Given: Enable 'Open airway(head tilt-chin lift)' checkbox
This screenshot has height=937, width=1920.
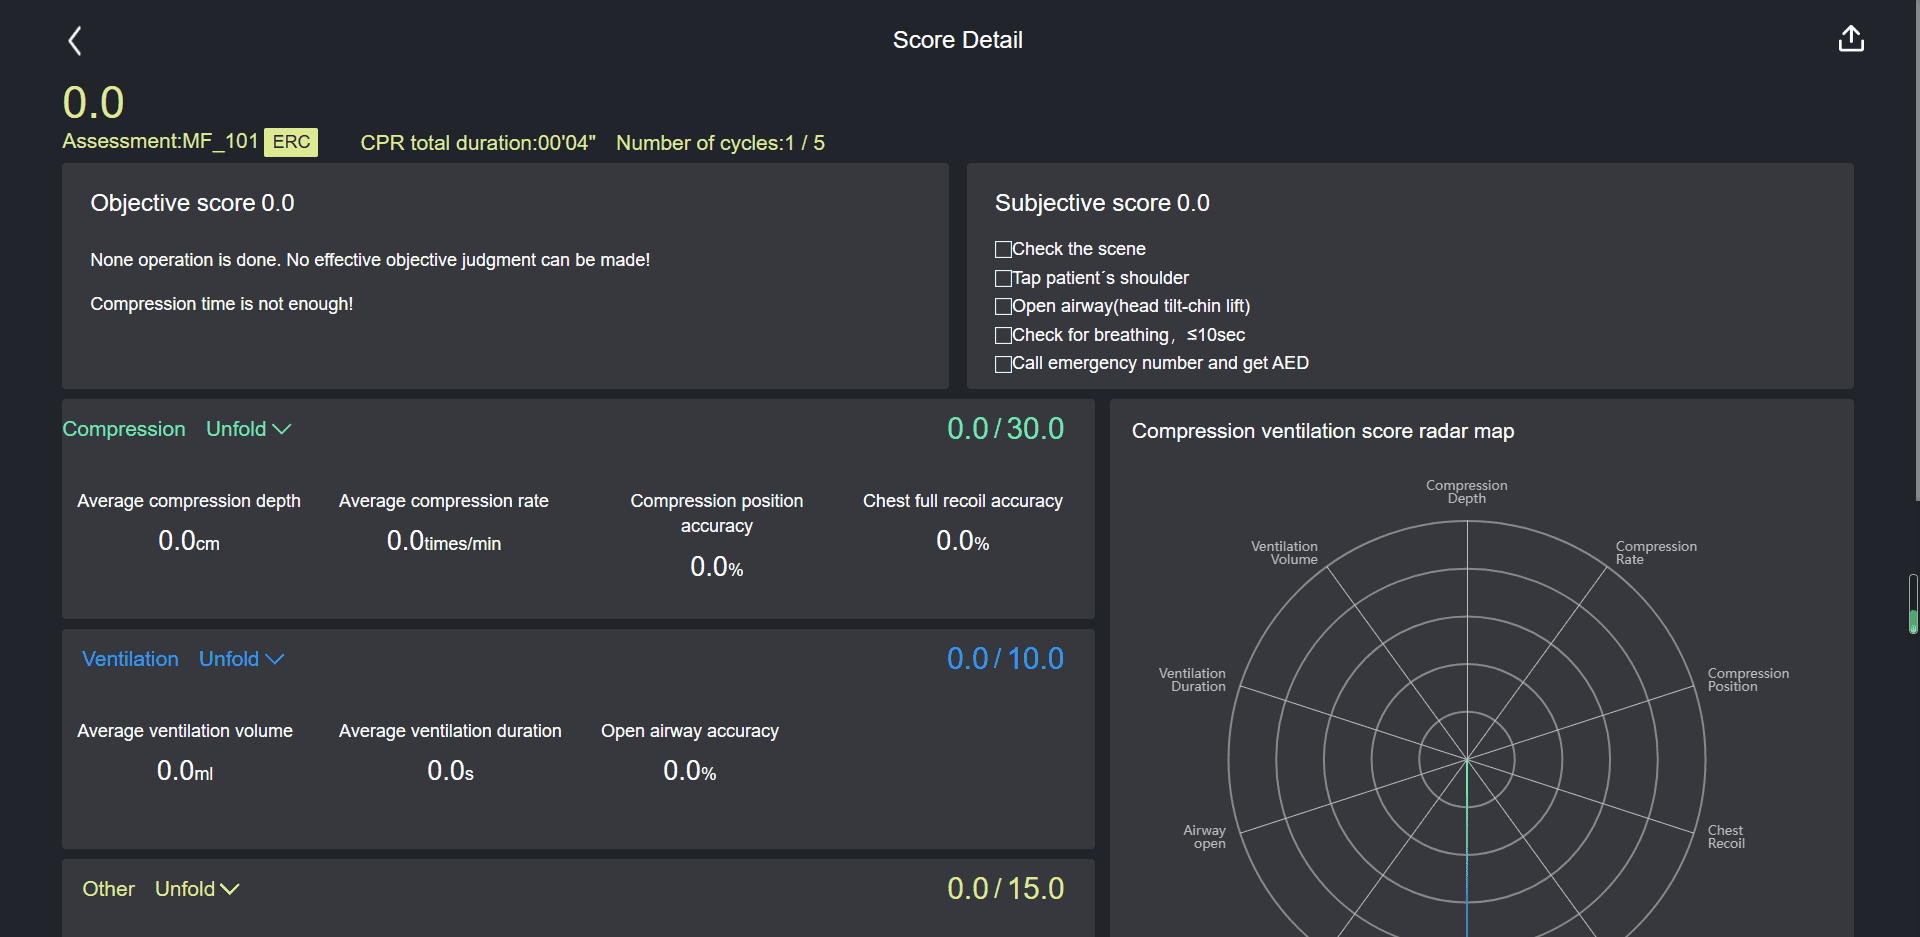Looking at the screenshot, I should coord(1003,306).
